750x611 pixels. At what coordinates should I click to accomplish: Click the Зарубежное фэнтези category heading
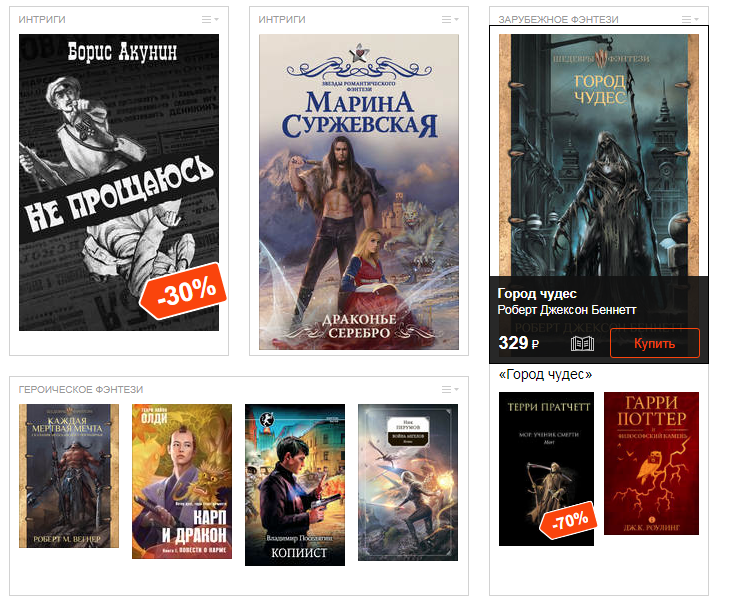[558, 20]
